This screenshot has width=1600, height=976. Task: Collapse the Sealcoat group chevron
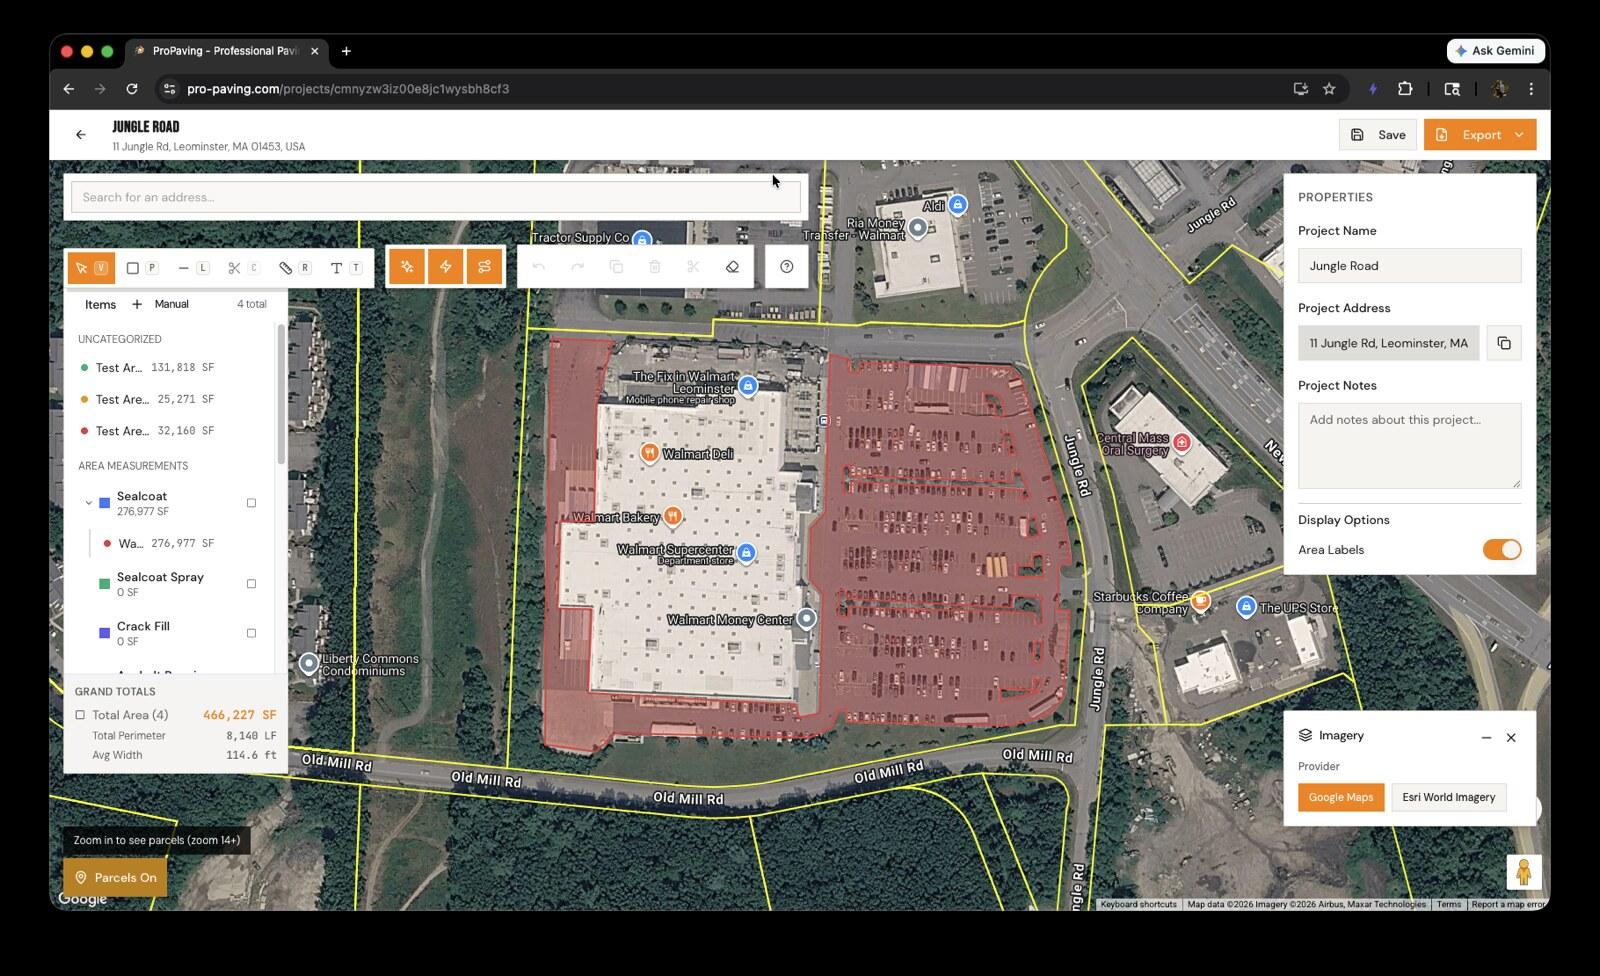coord(88,503)
